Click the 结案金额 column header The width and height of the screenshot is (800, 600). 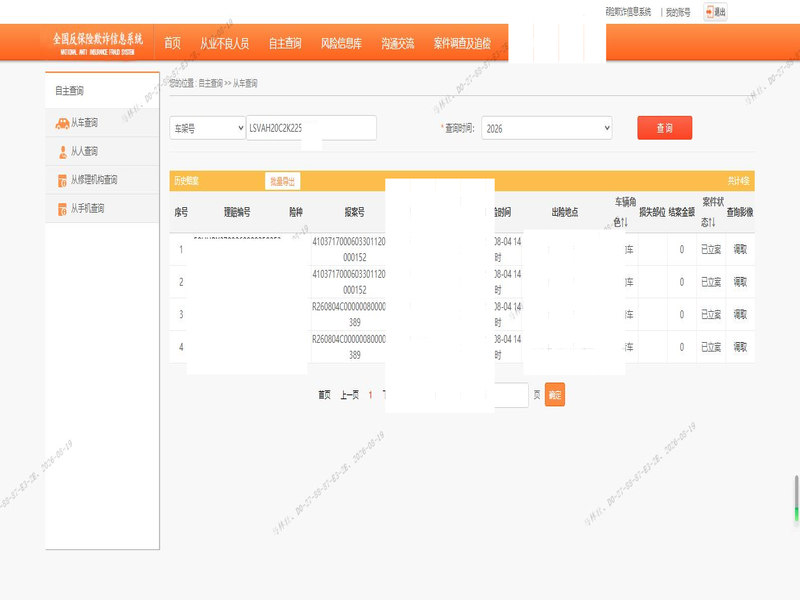(682, 212)
